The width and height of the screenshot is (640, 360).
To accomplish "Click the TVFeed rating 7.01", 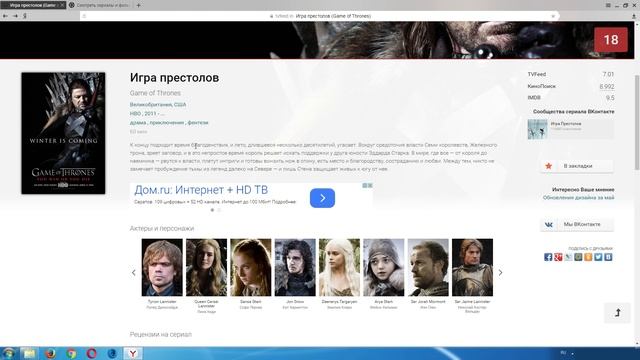I will click(x=608, y=74).
